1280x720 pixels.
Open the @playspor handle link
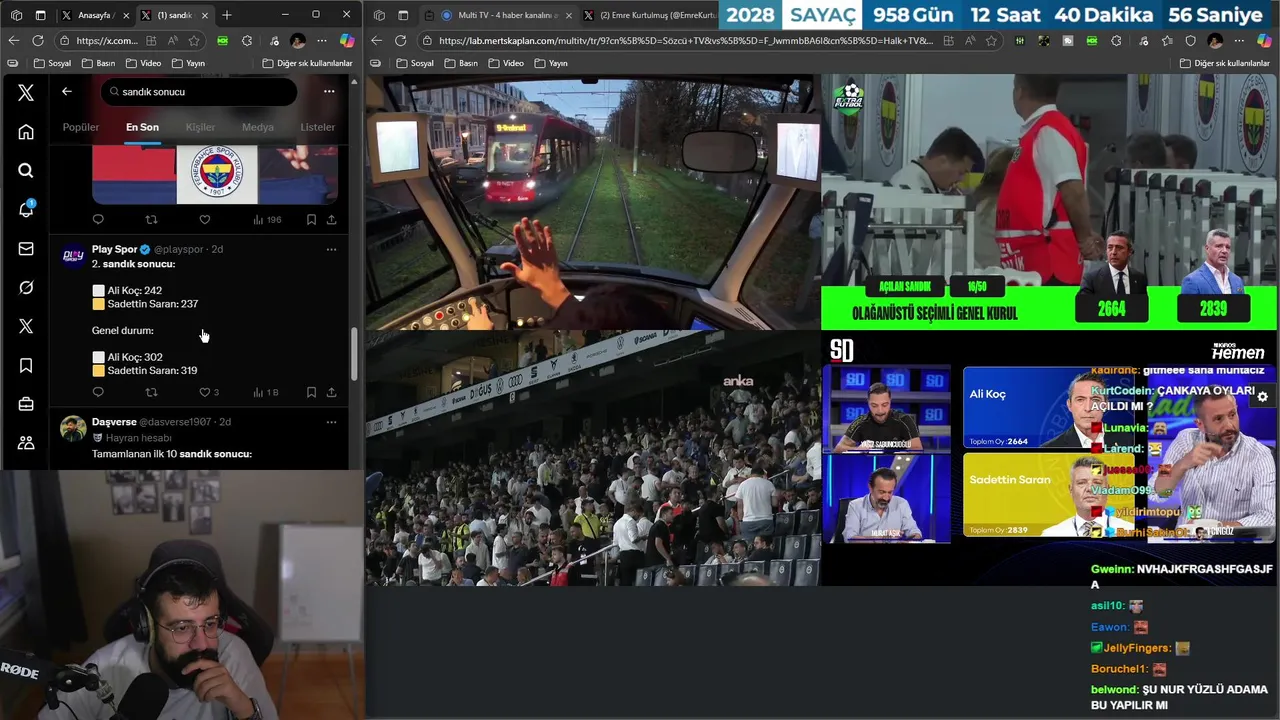tap(178, 249)
